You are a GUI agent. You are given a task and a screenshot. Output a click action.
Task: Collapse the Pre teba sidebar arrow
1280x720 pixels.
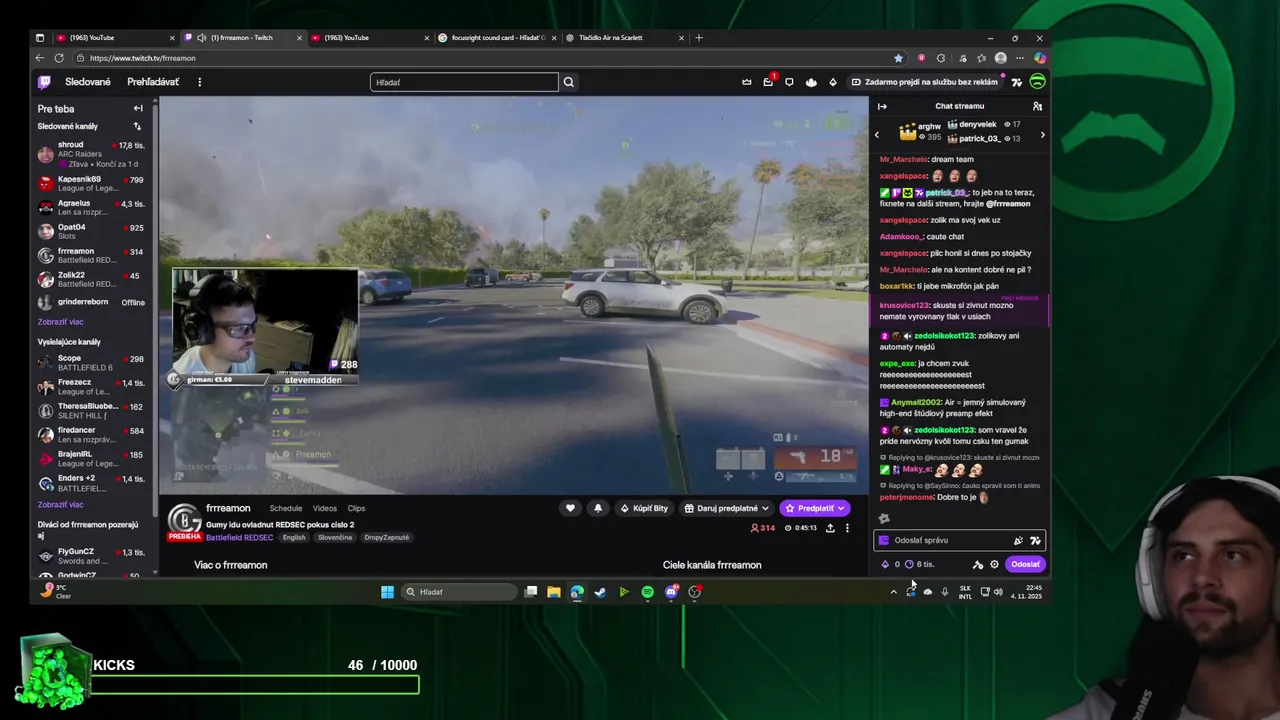coord(138,108)
